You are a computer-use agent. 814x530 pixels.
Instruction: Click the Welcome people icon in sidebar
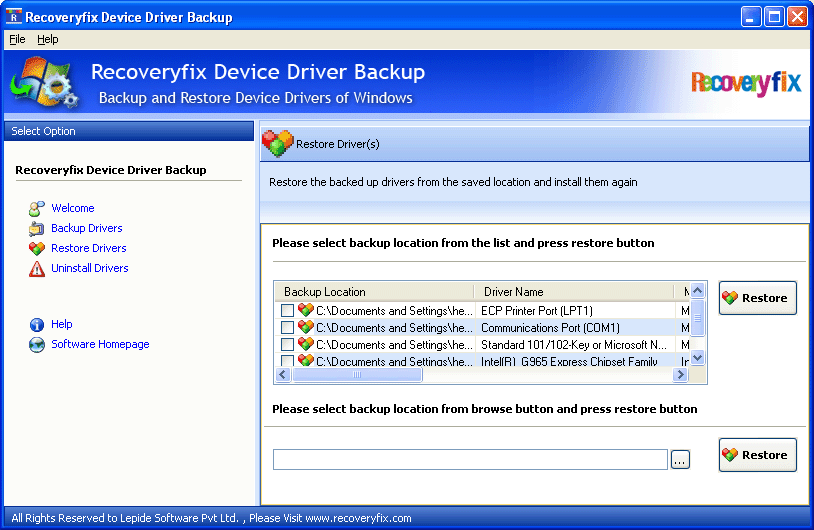[x=36, y=209]
